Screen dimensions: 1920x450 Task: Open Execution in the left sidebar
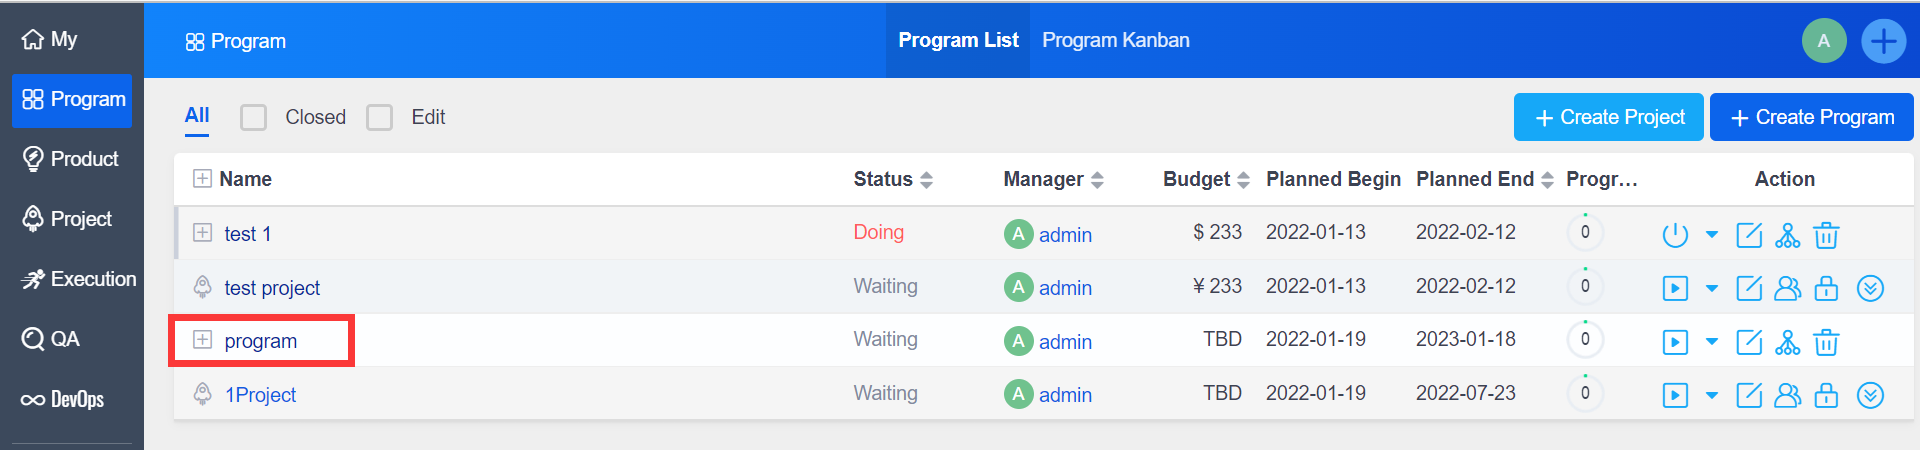coord(78,279)
